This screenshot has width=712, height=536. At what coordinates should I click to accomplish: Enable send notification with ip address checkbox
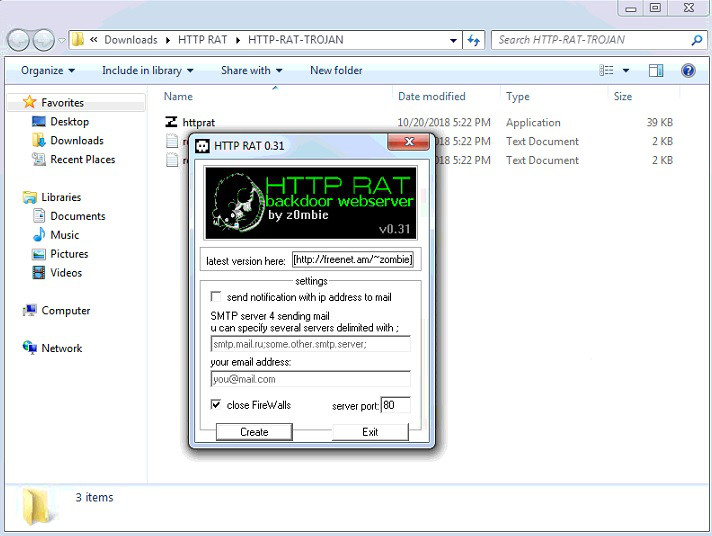click(x=216, y=297)
